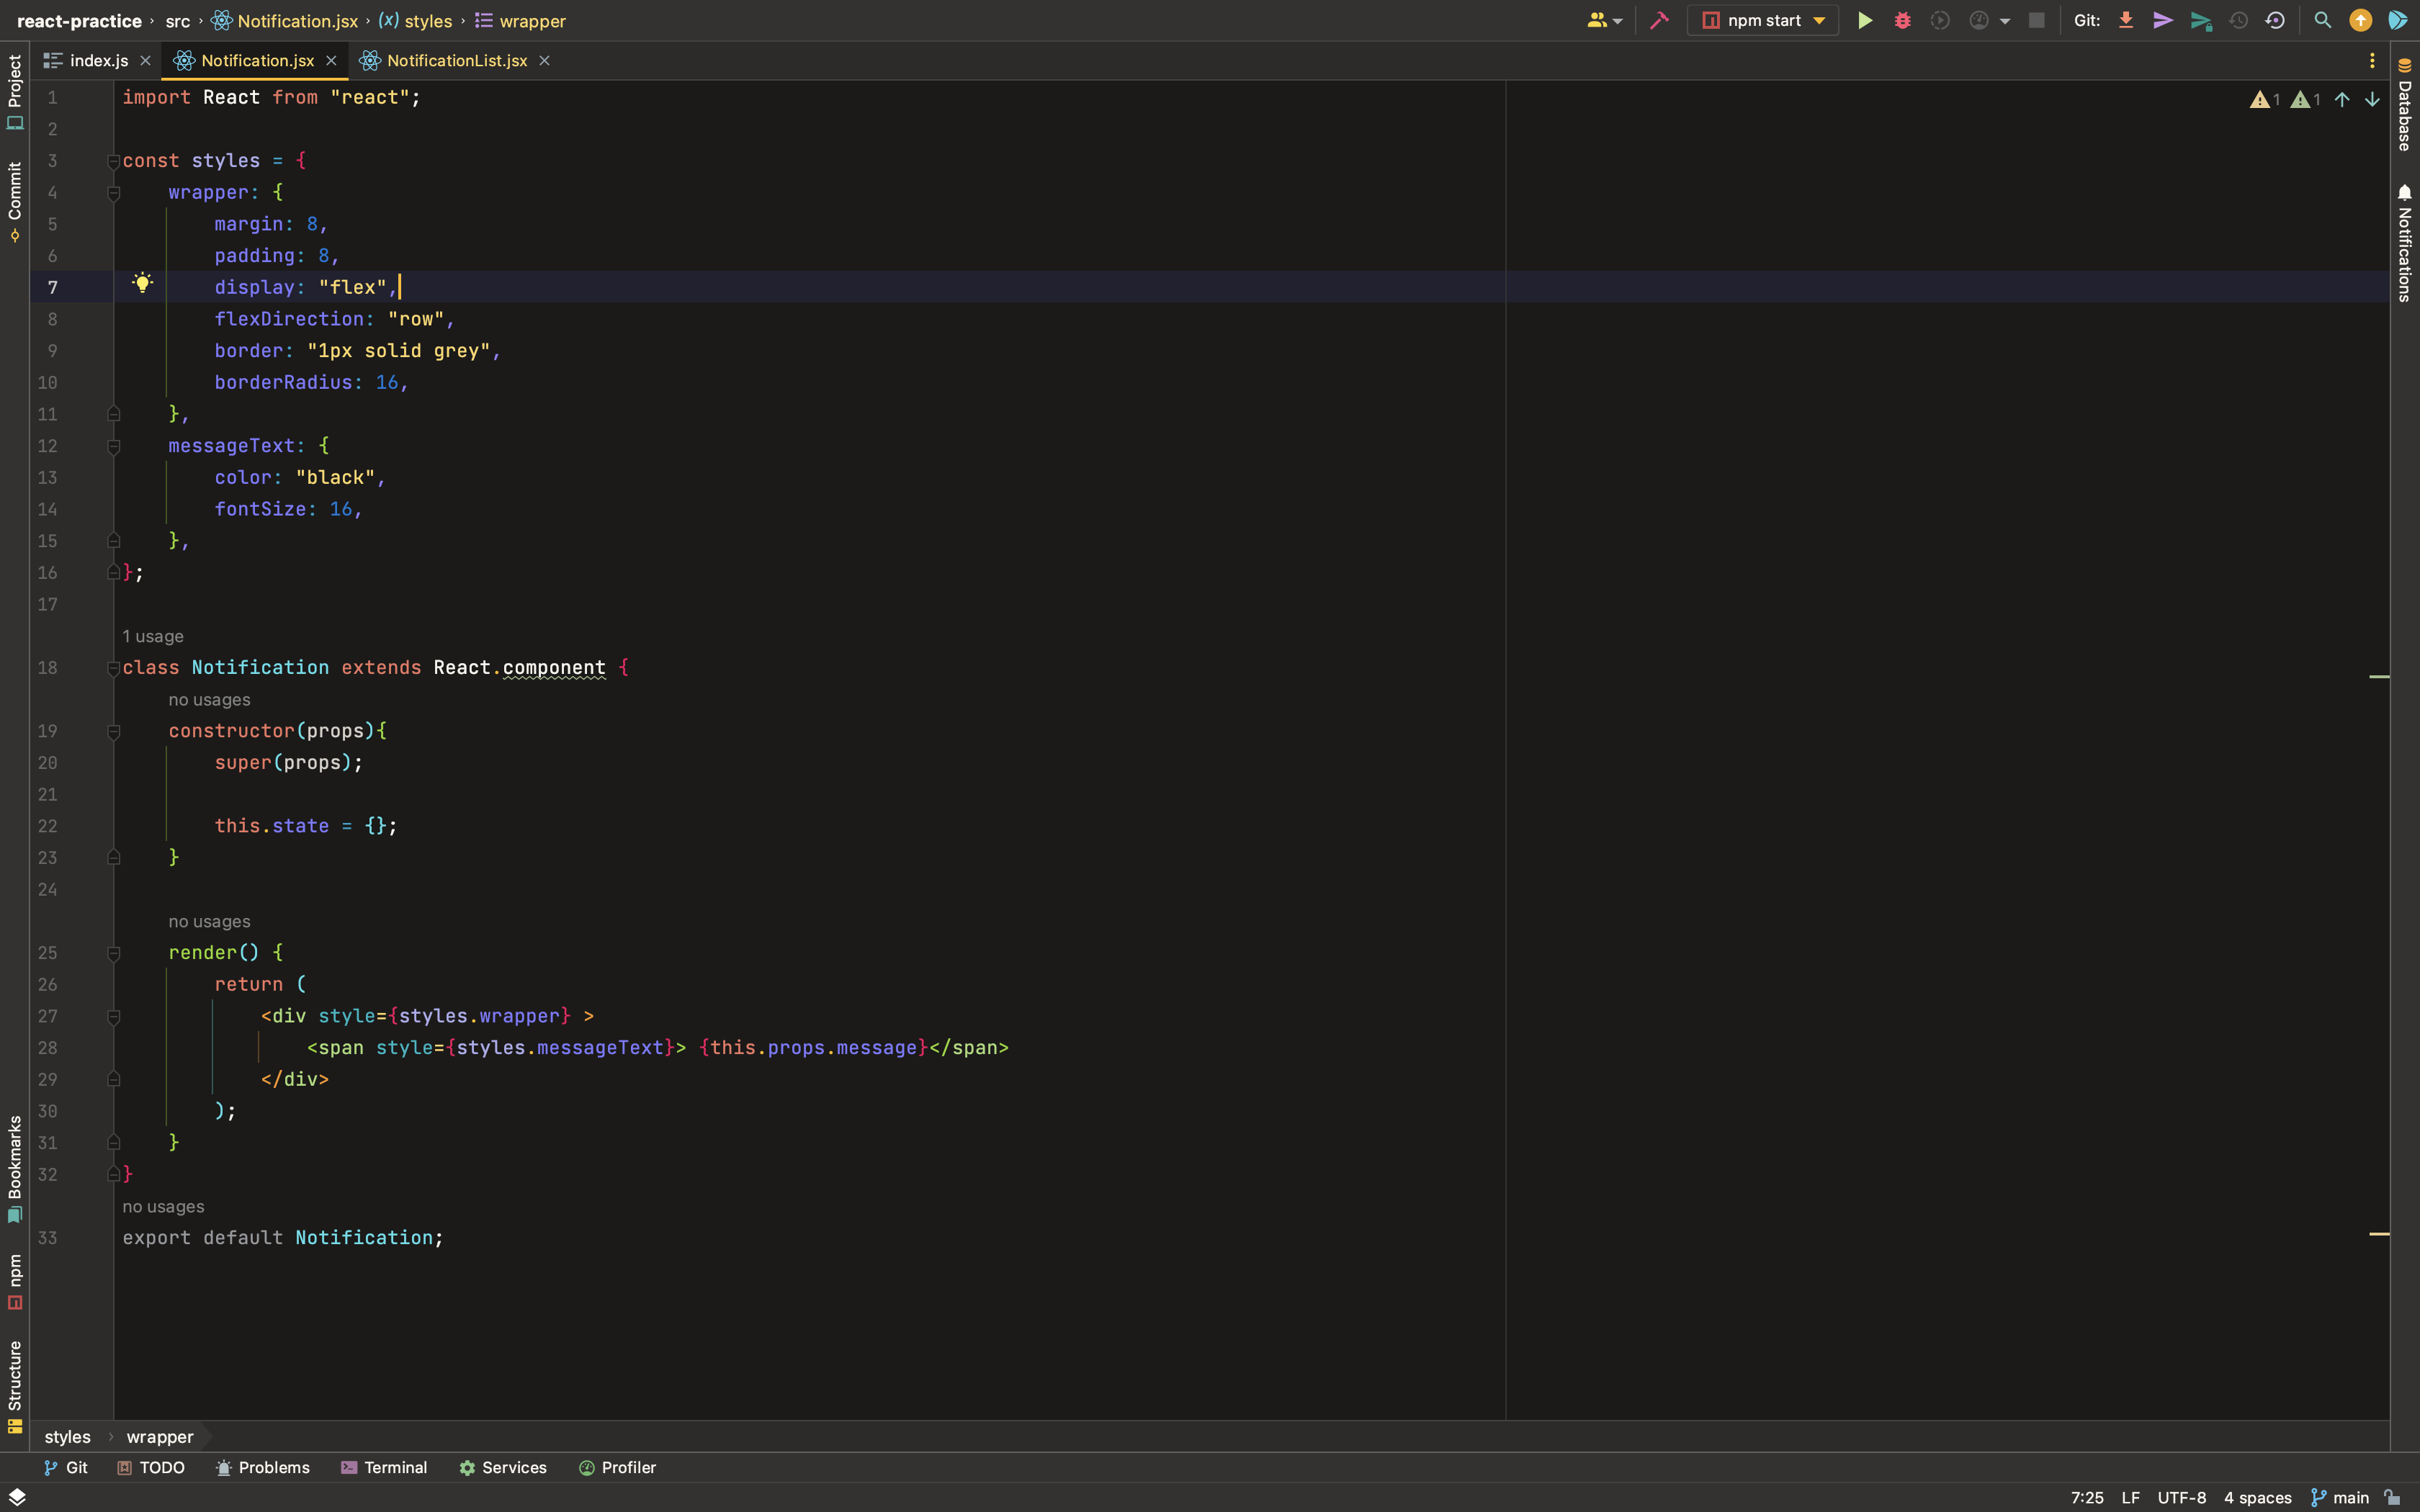Click the 7:25 cursor position indicator

[2087, 1497]
